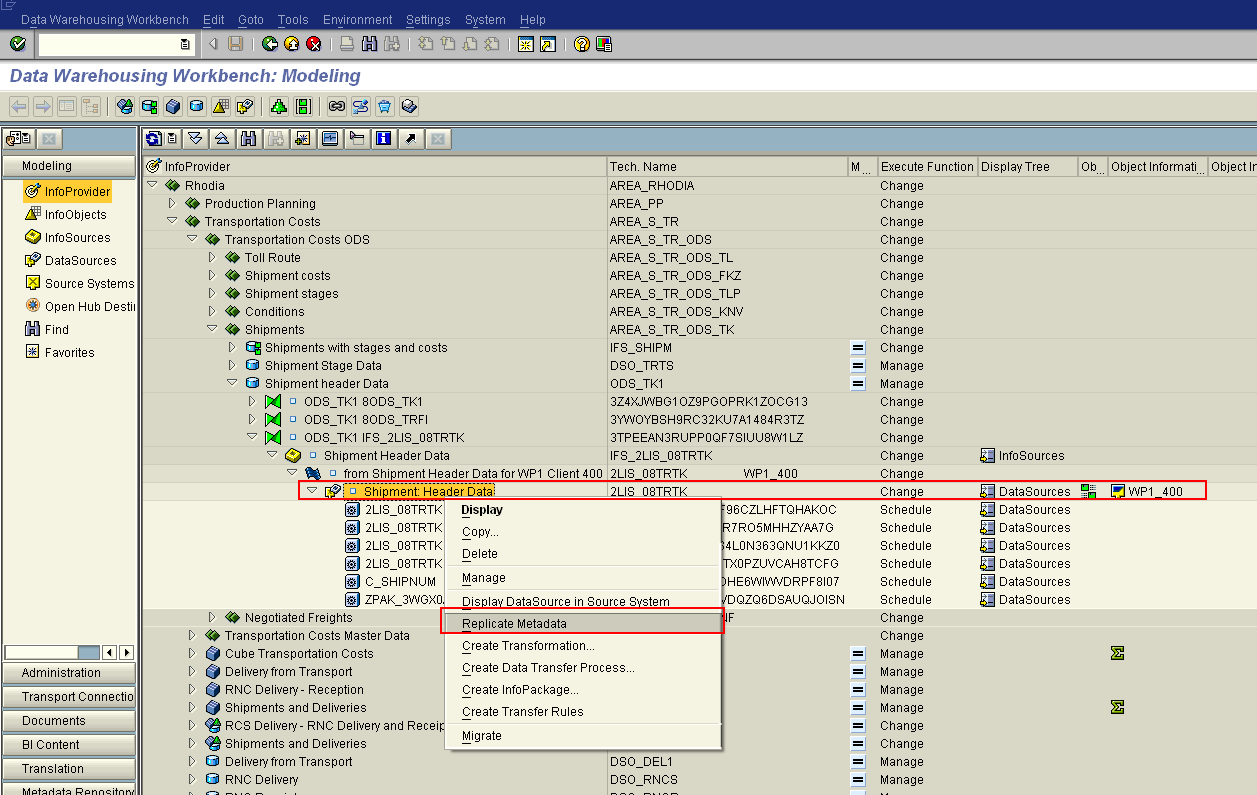
Task: Collapse the Rhodia tree node
Action: point(153,185)
